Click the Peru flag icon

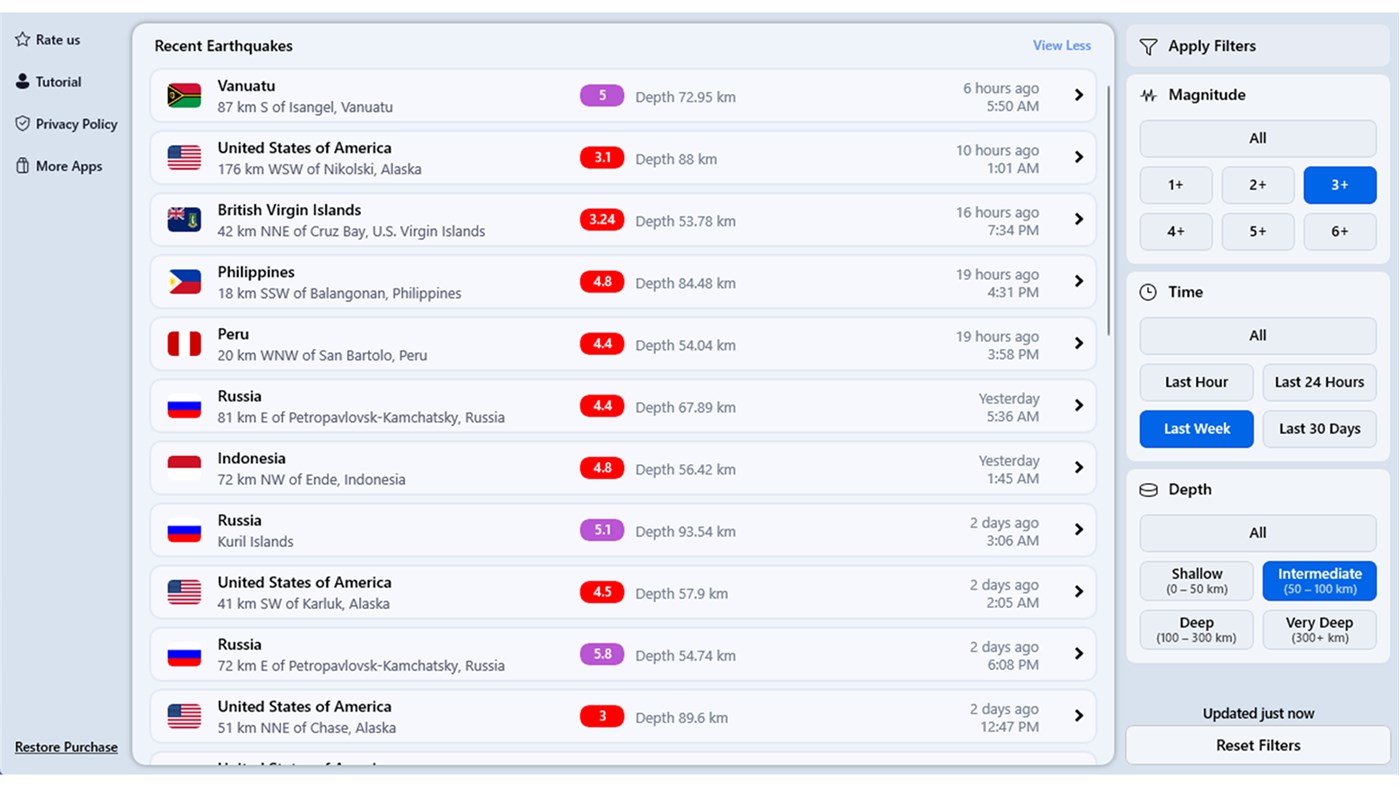tap(184, 344)
